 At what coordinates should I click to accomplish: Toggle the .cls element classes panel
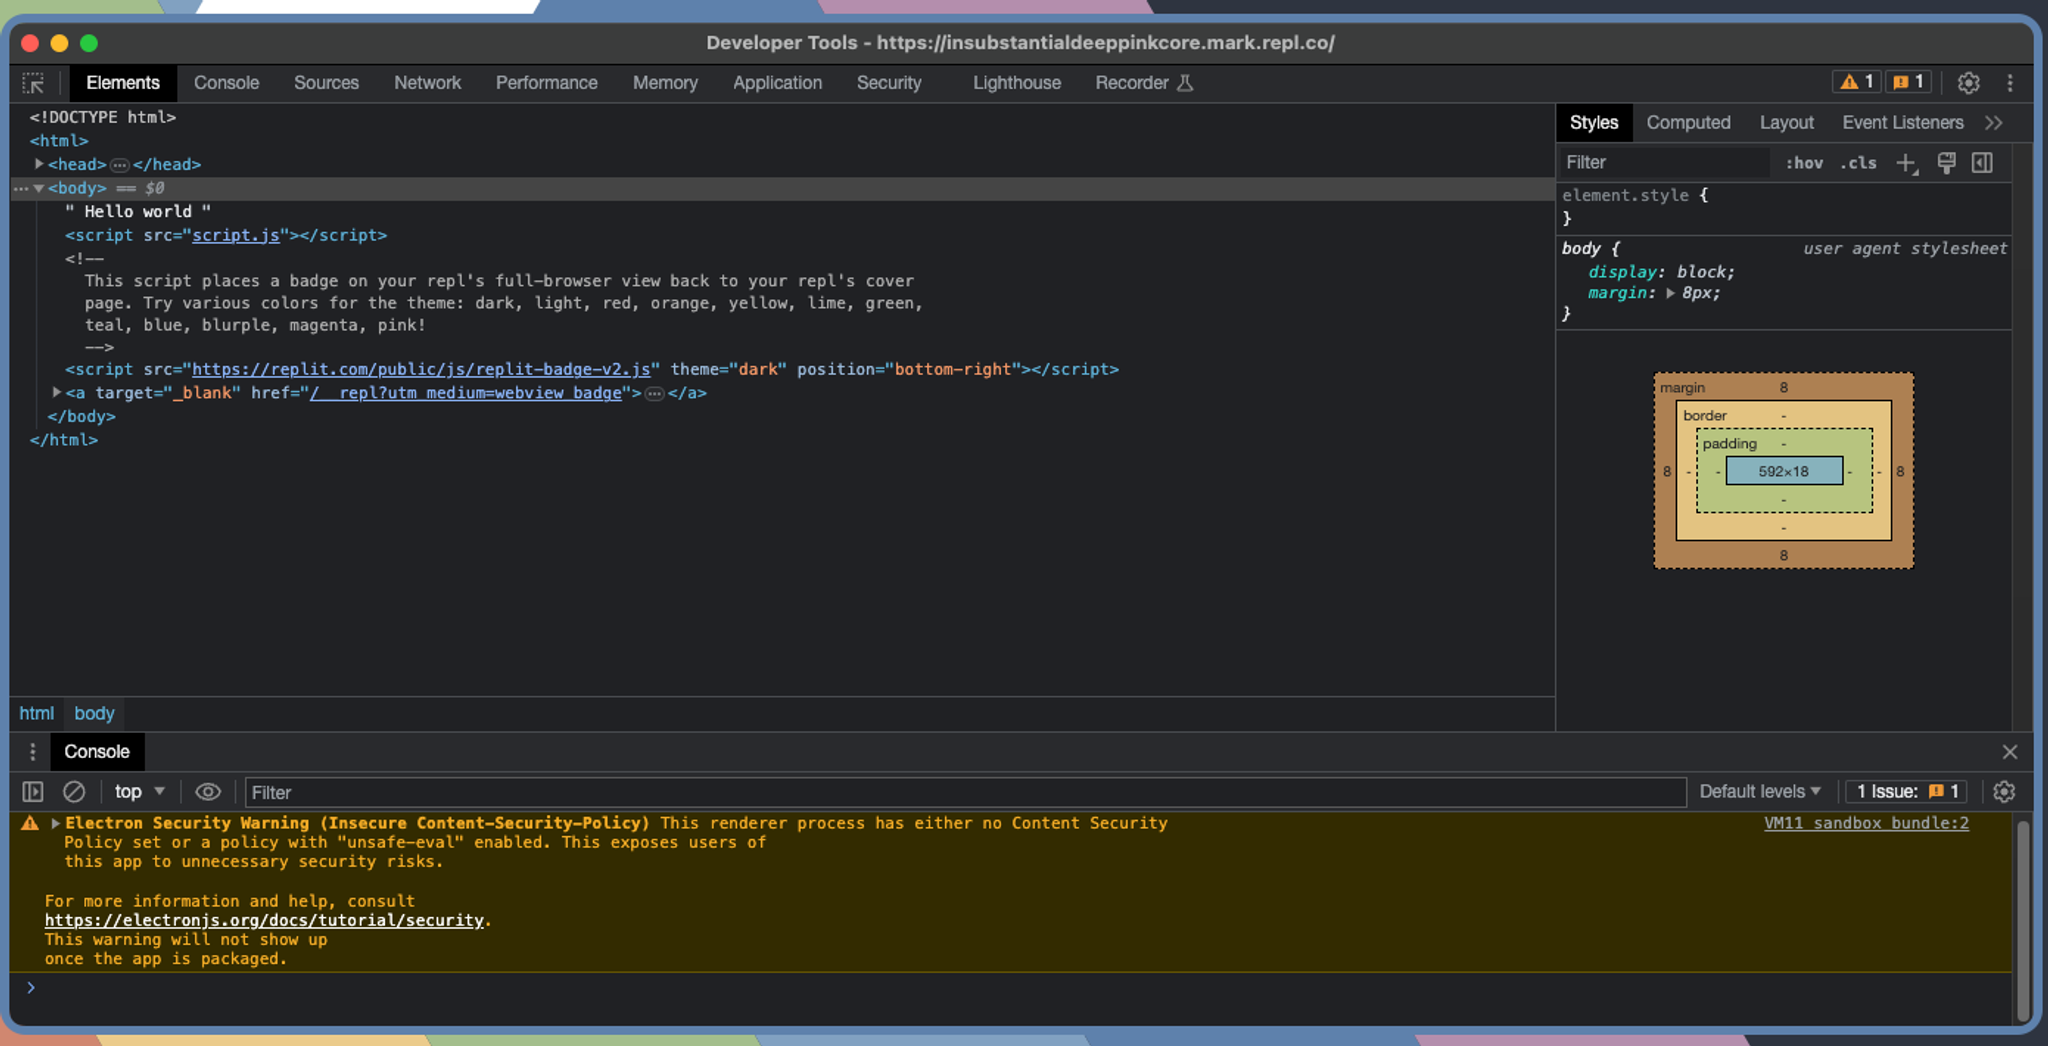pyautogui.click(x=1858, y=163)
